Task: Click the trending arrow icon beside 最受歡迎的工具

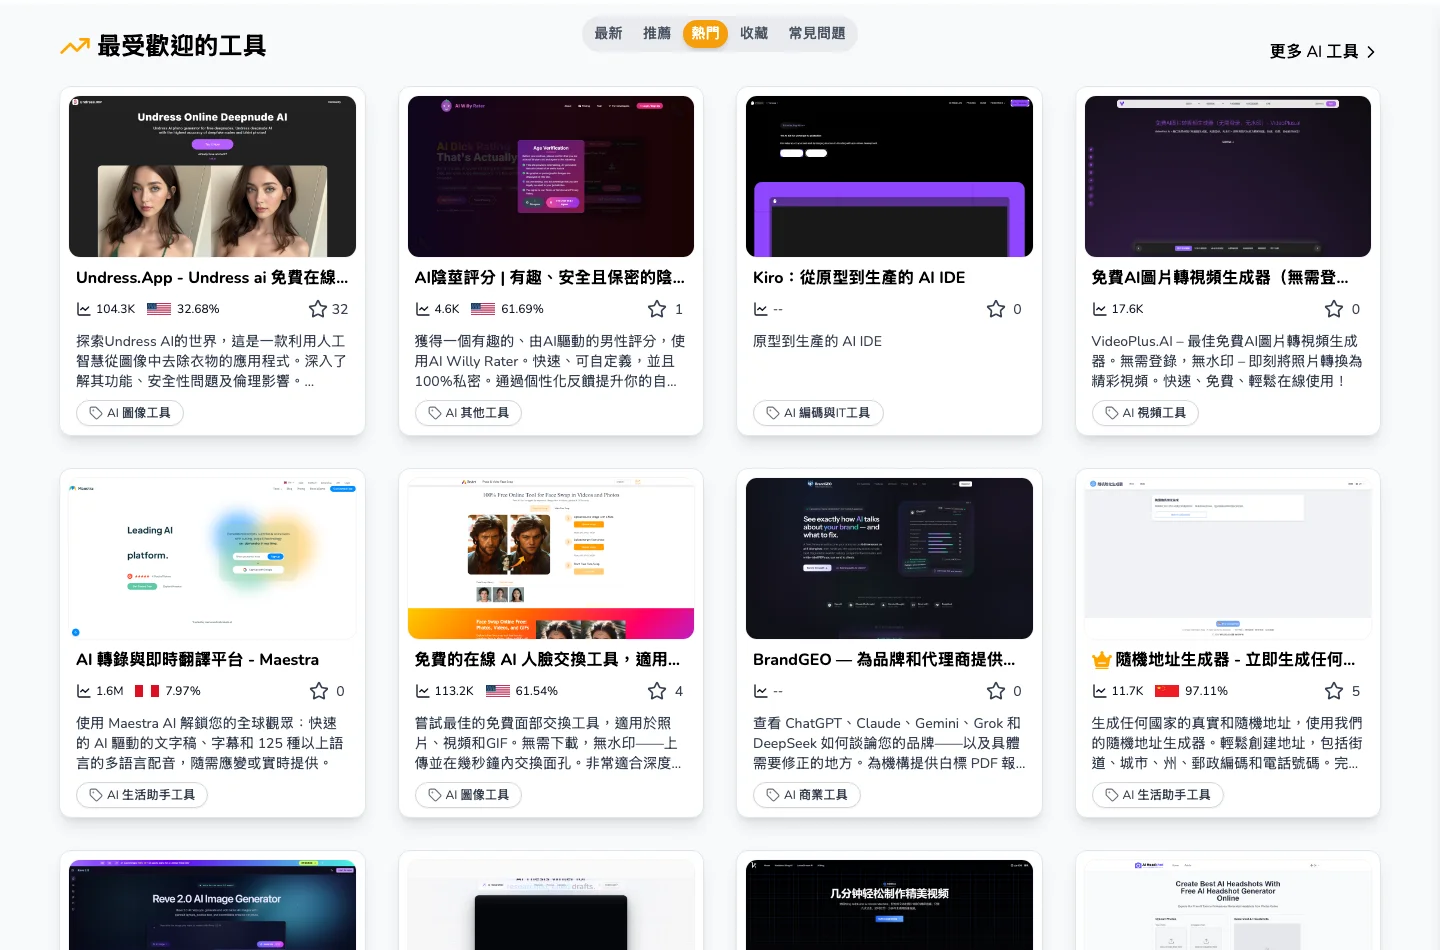Action: click(x=75, y=46)
